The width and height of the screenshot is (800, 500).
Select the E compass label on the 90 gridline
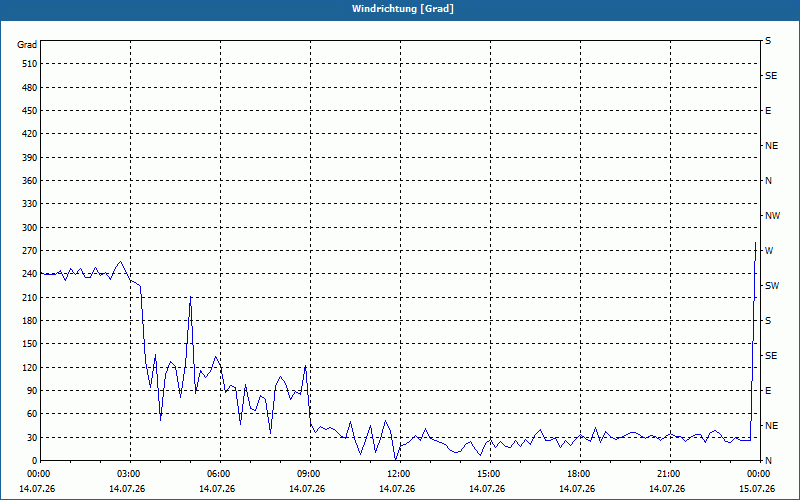[768, 391]
